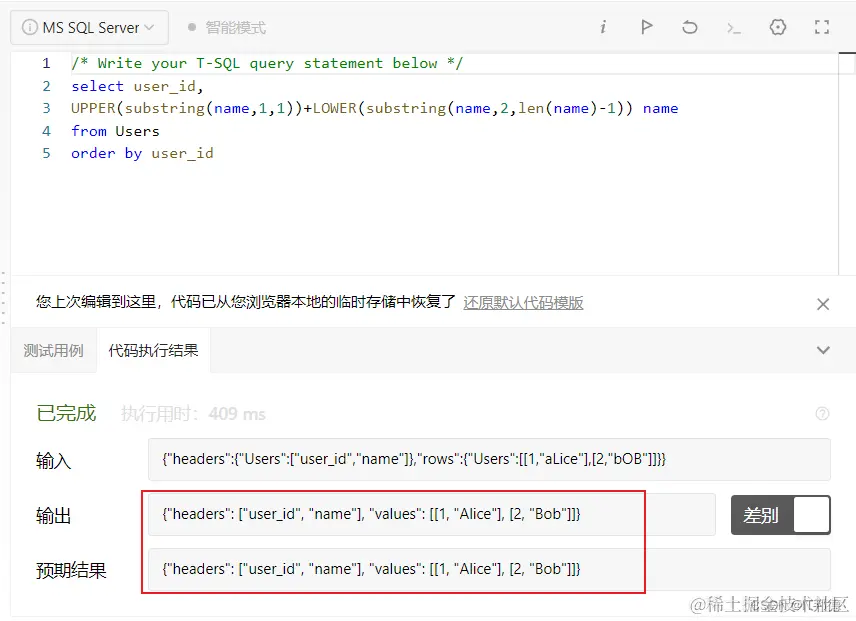This screenshot has width=856, height=621.
Task: Open the terminal console icon
Action: click(734, 28)
